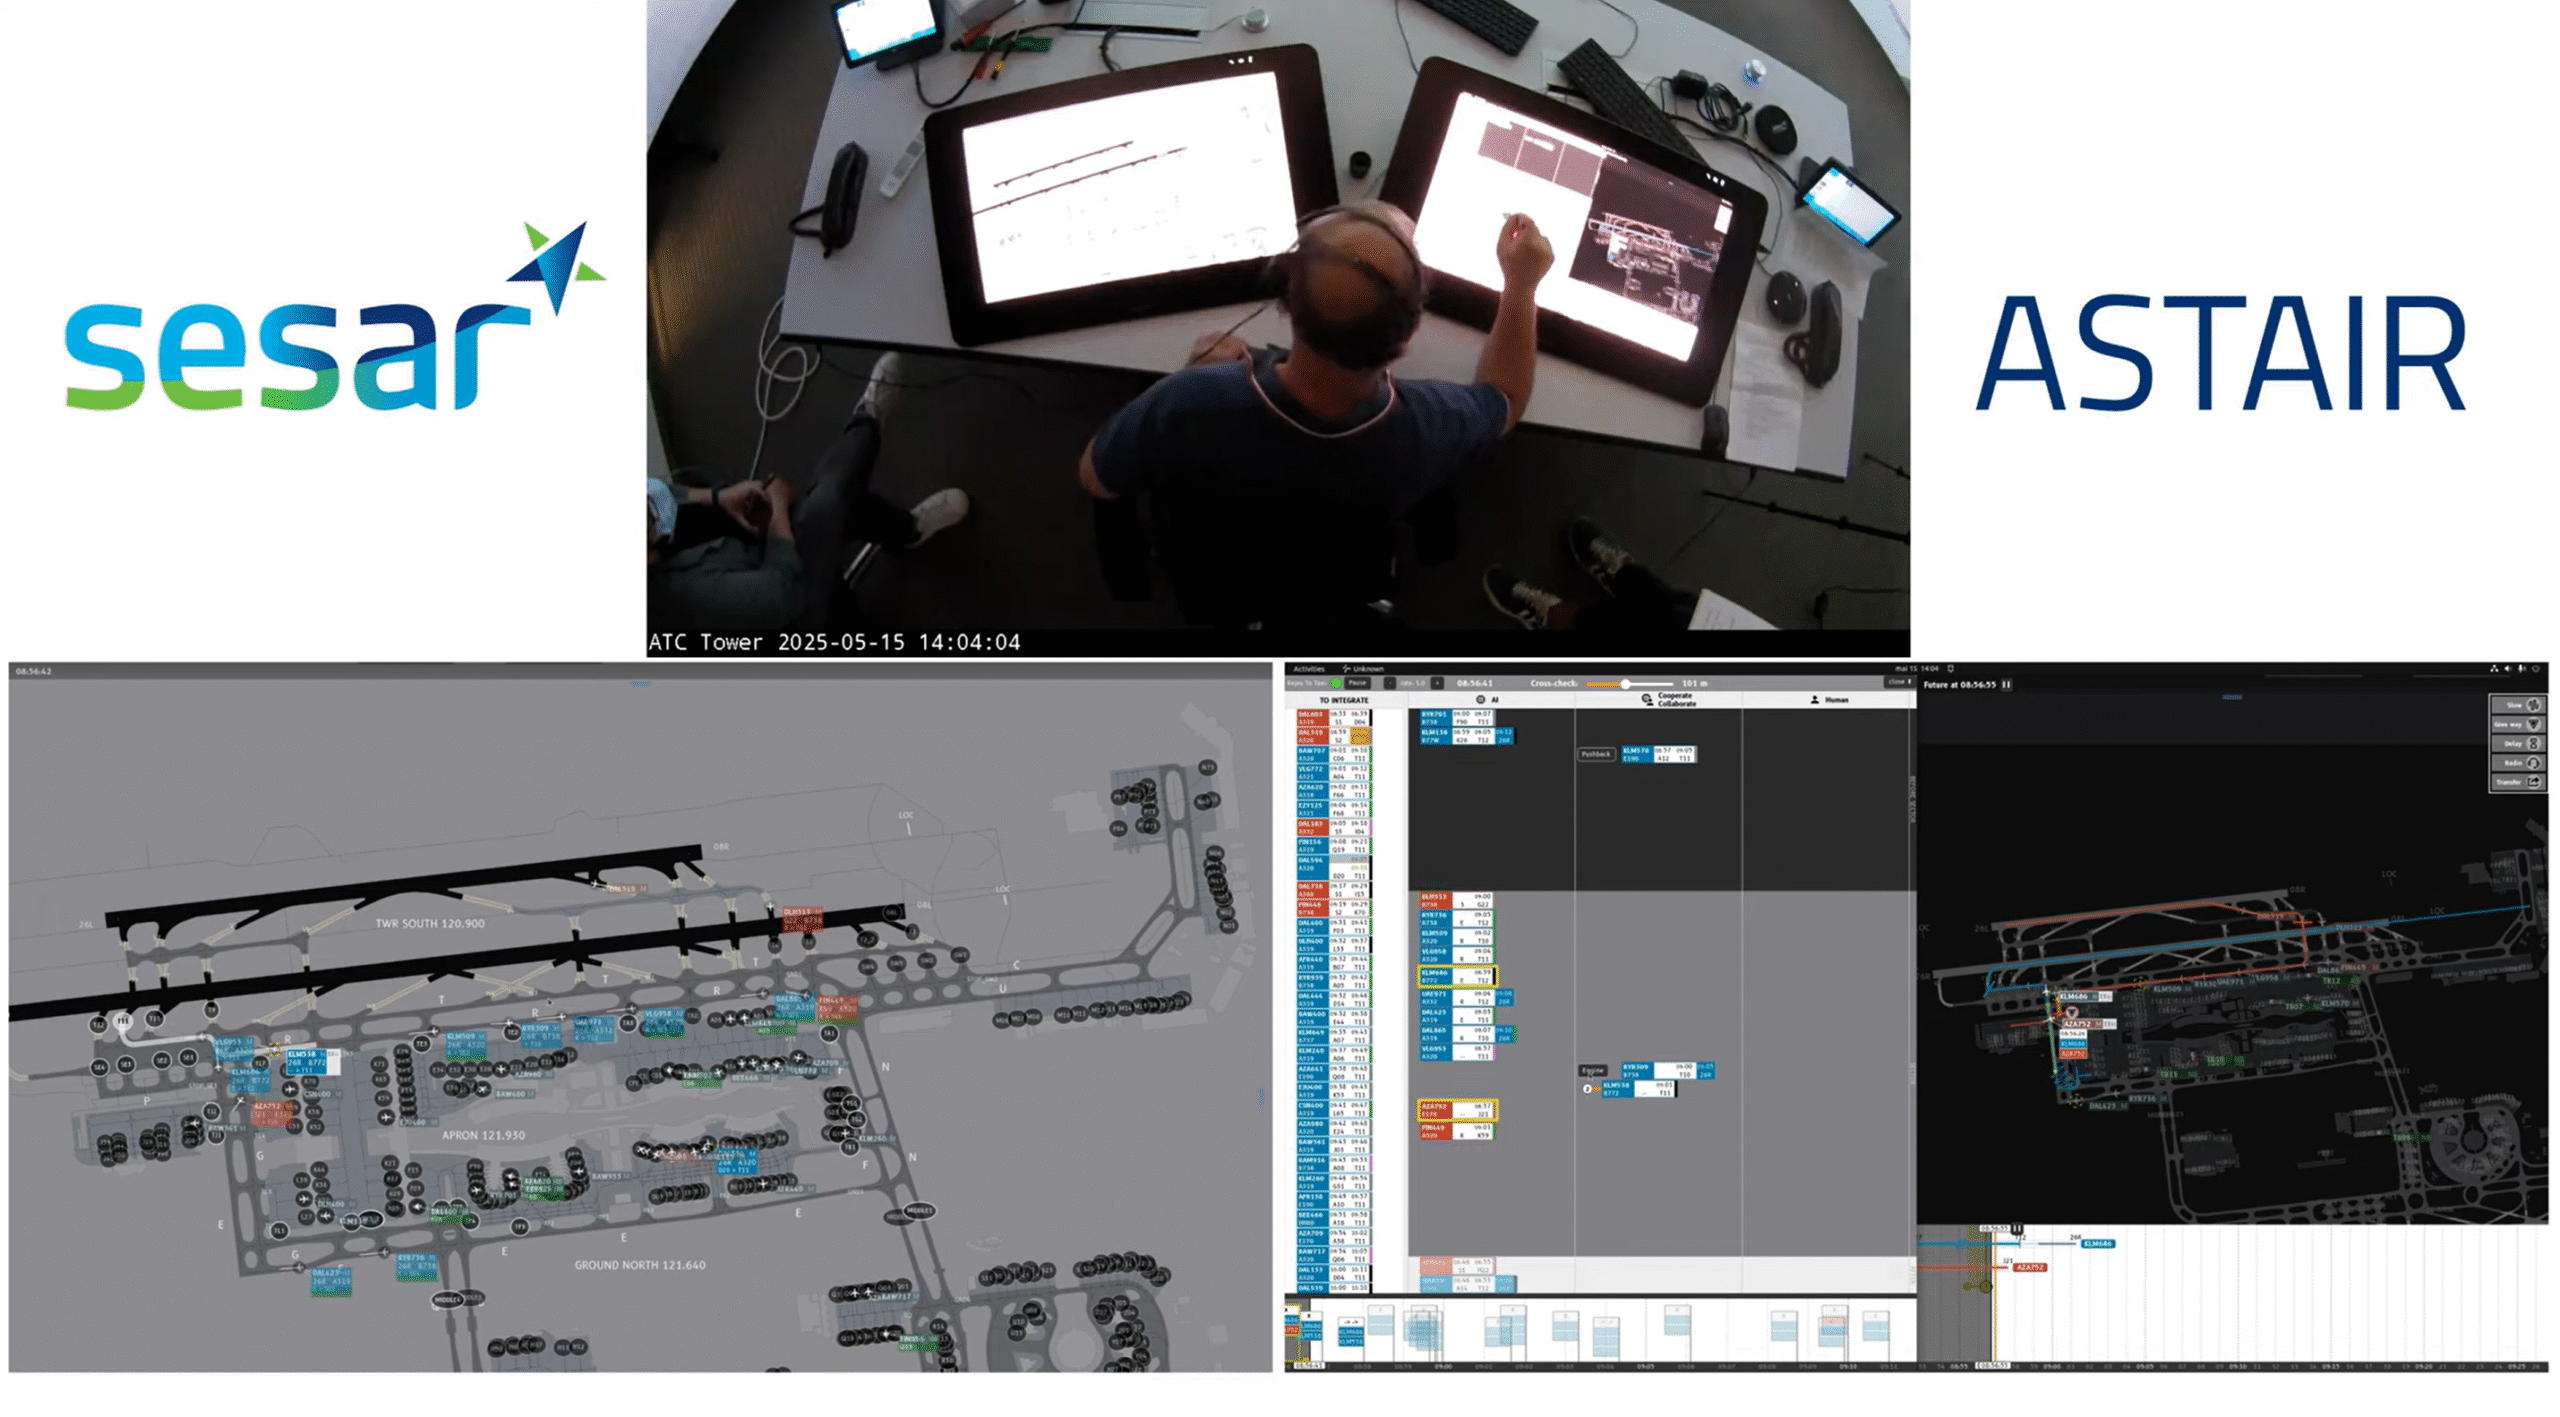
Task: Decrease simulation rate with minus button
Action: coord(1389,683)
